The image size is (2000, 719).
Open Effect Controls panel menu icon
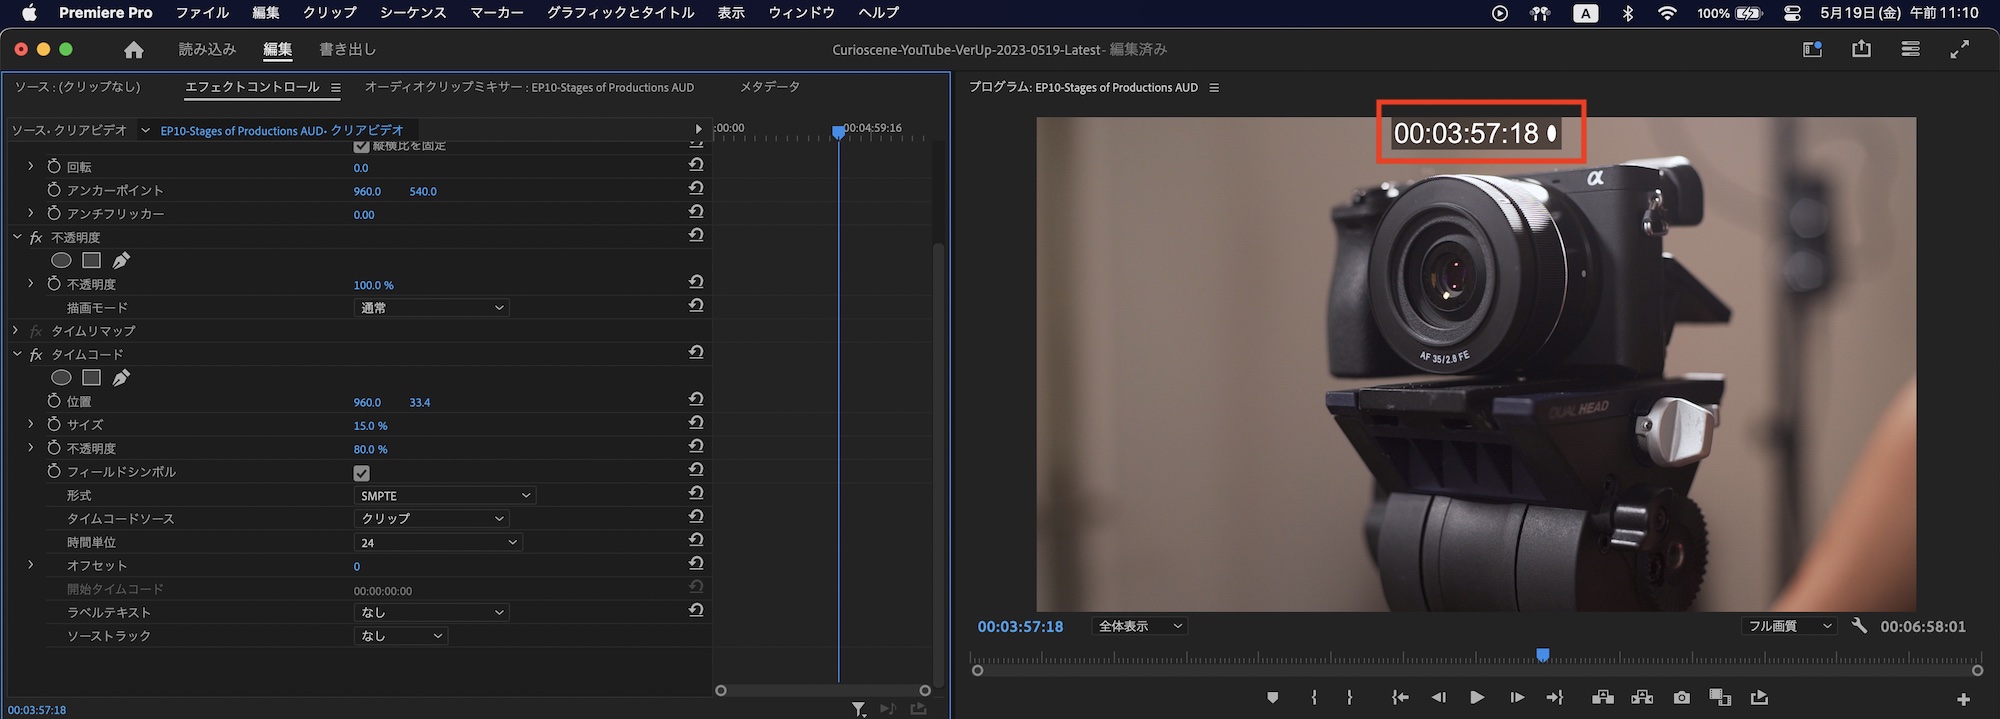click(336, 88)
